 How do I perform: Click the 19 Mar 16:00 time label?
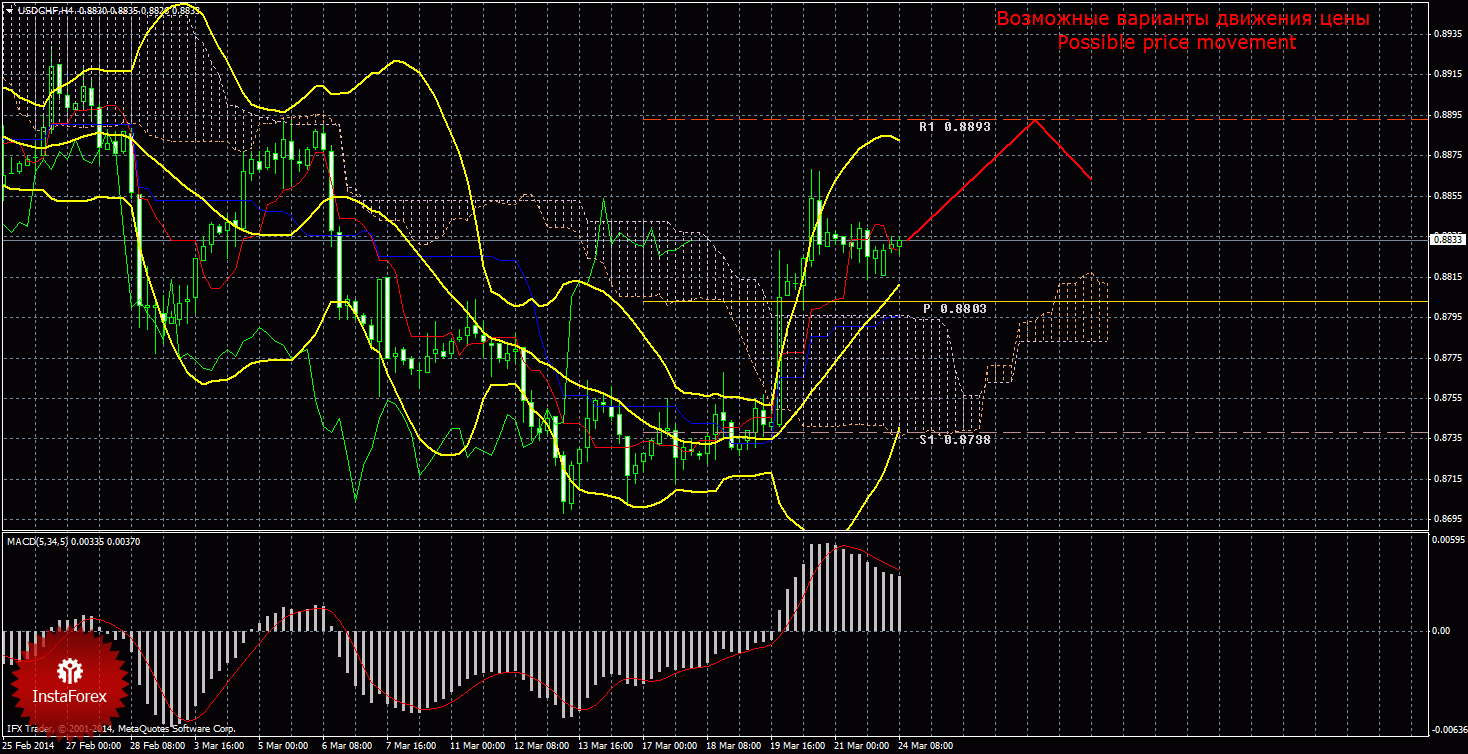pos(798,746)
